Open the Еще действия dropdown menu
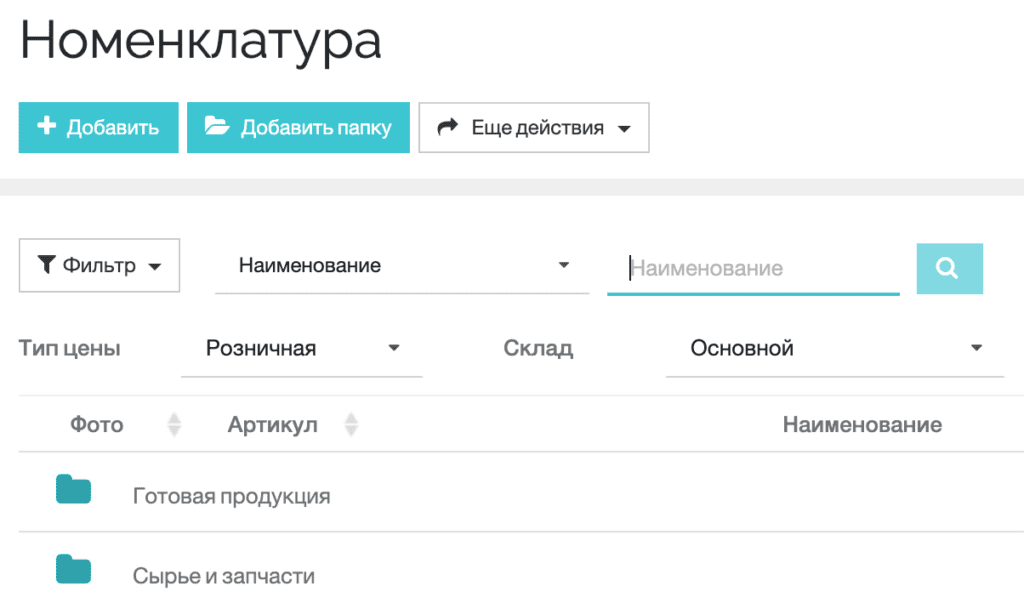Image resolution: width=1024 pixels, height=609 pixels. [533, 127]
